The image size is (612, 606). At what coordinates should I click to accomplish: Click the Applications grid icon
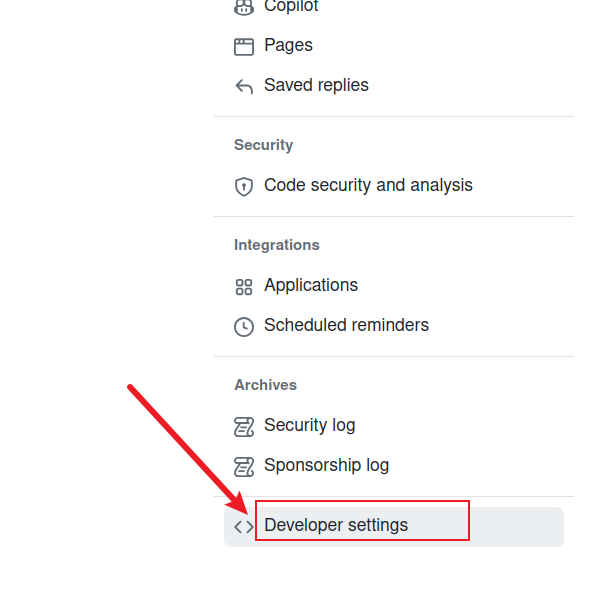coord(244,286)
